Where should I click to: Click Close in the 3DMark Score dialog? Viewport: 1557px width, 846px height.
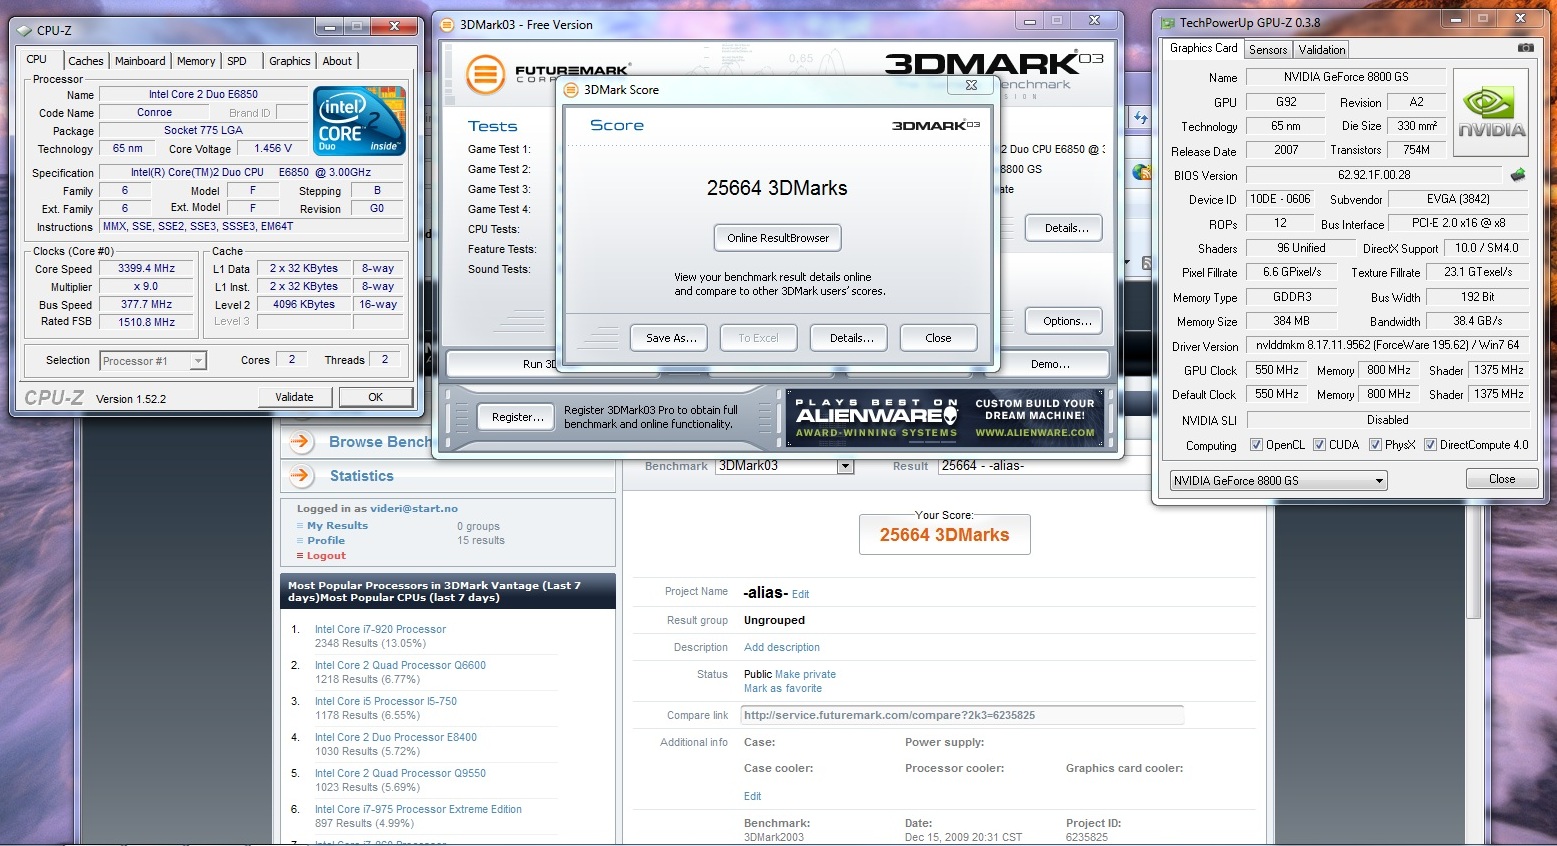(938, 338)
